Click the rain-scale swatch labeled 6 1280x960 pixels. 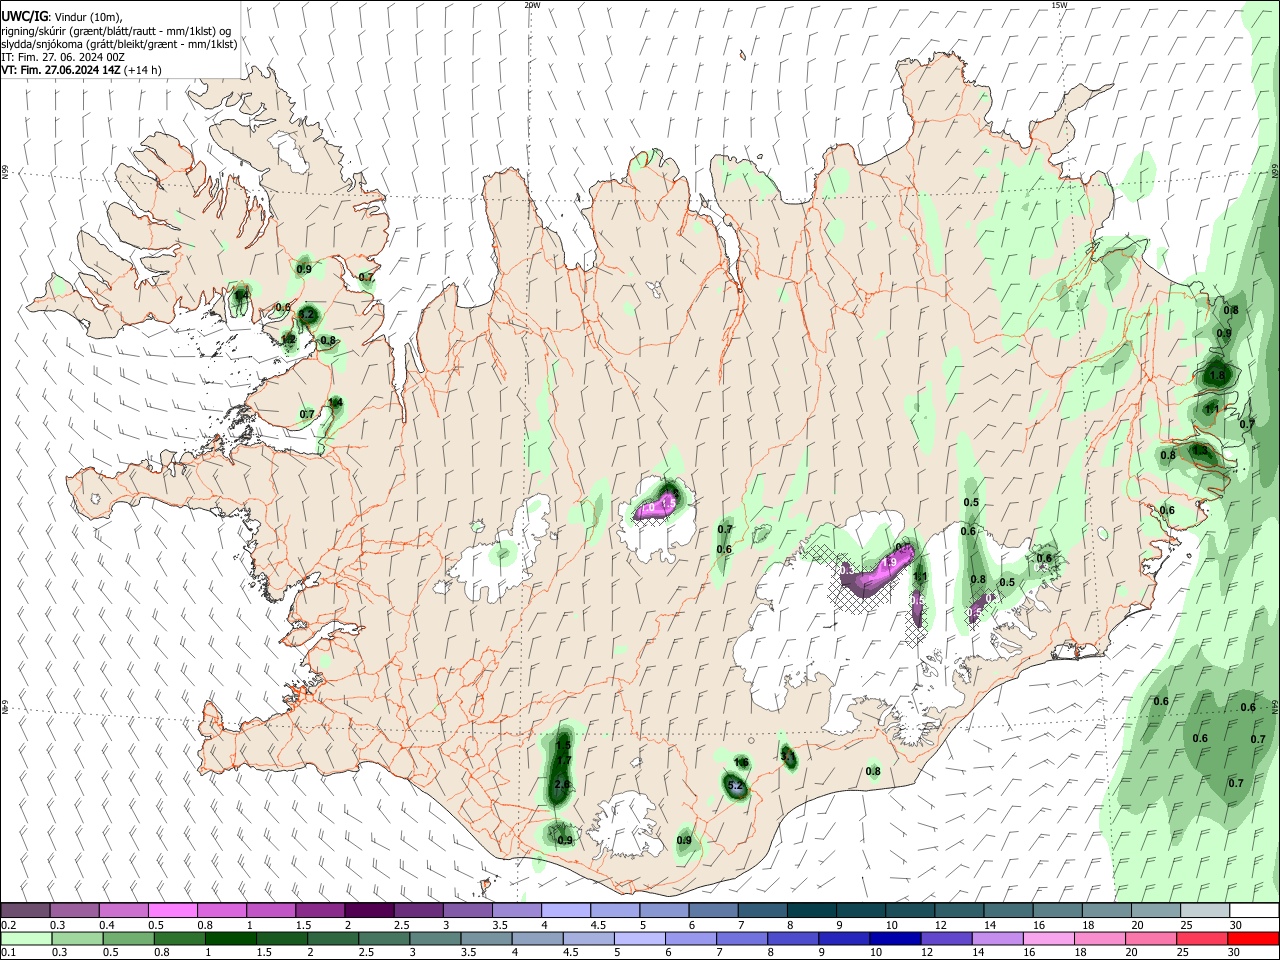690,939
